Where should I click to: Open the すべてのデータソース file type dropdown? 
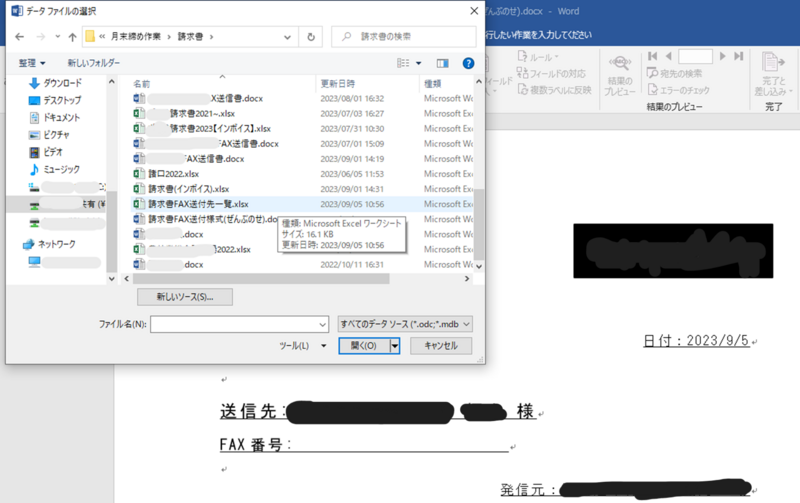tap(405, 324)
